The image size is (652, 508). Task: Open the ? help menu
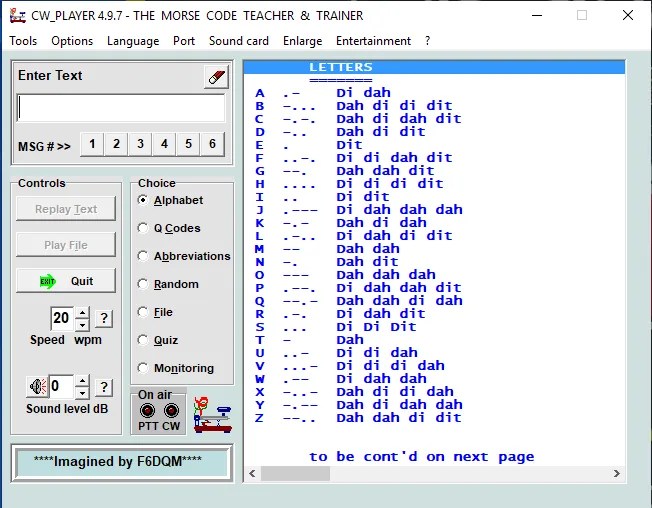pos(427,41)
